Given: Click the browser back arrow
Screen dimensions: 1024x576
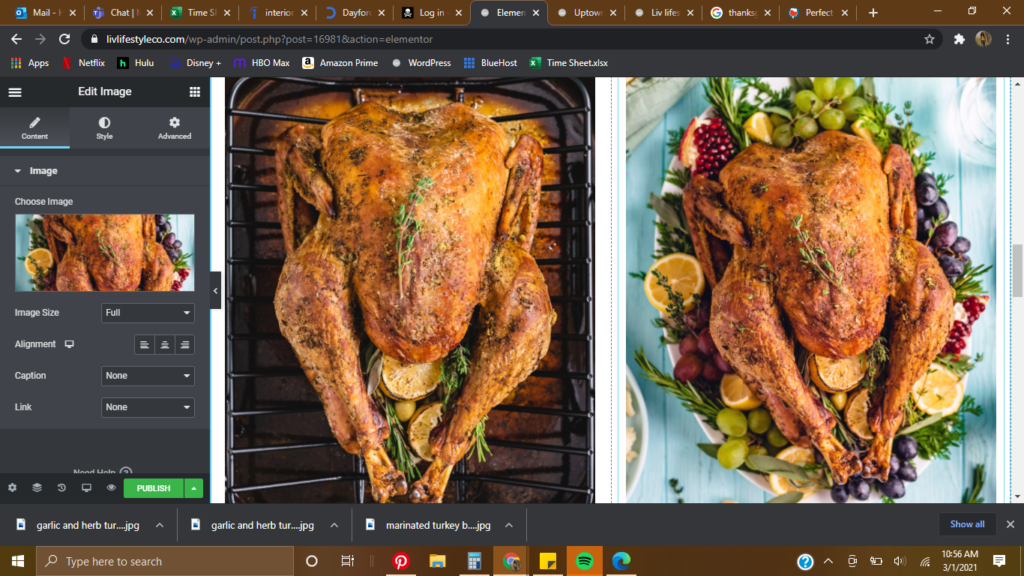Looking at the screenshot, I should tap(16, 39).
